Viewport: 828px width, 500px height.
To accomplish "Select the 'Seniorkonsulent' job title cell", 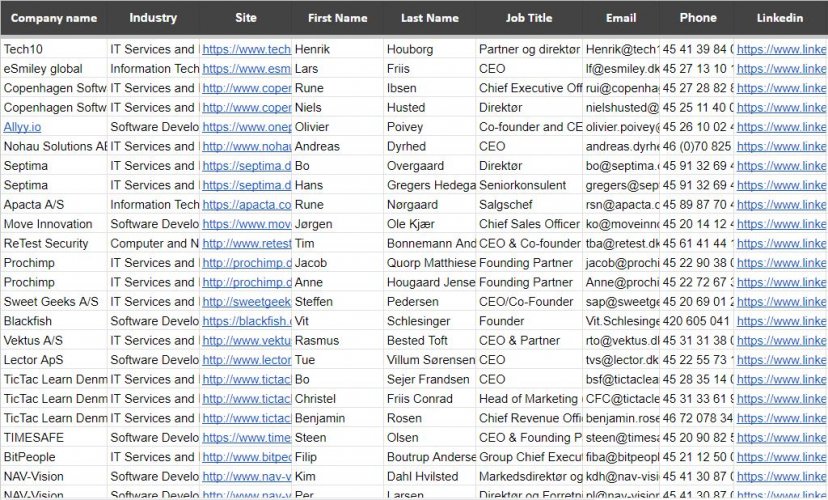I will tap(529, 185).
